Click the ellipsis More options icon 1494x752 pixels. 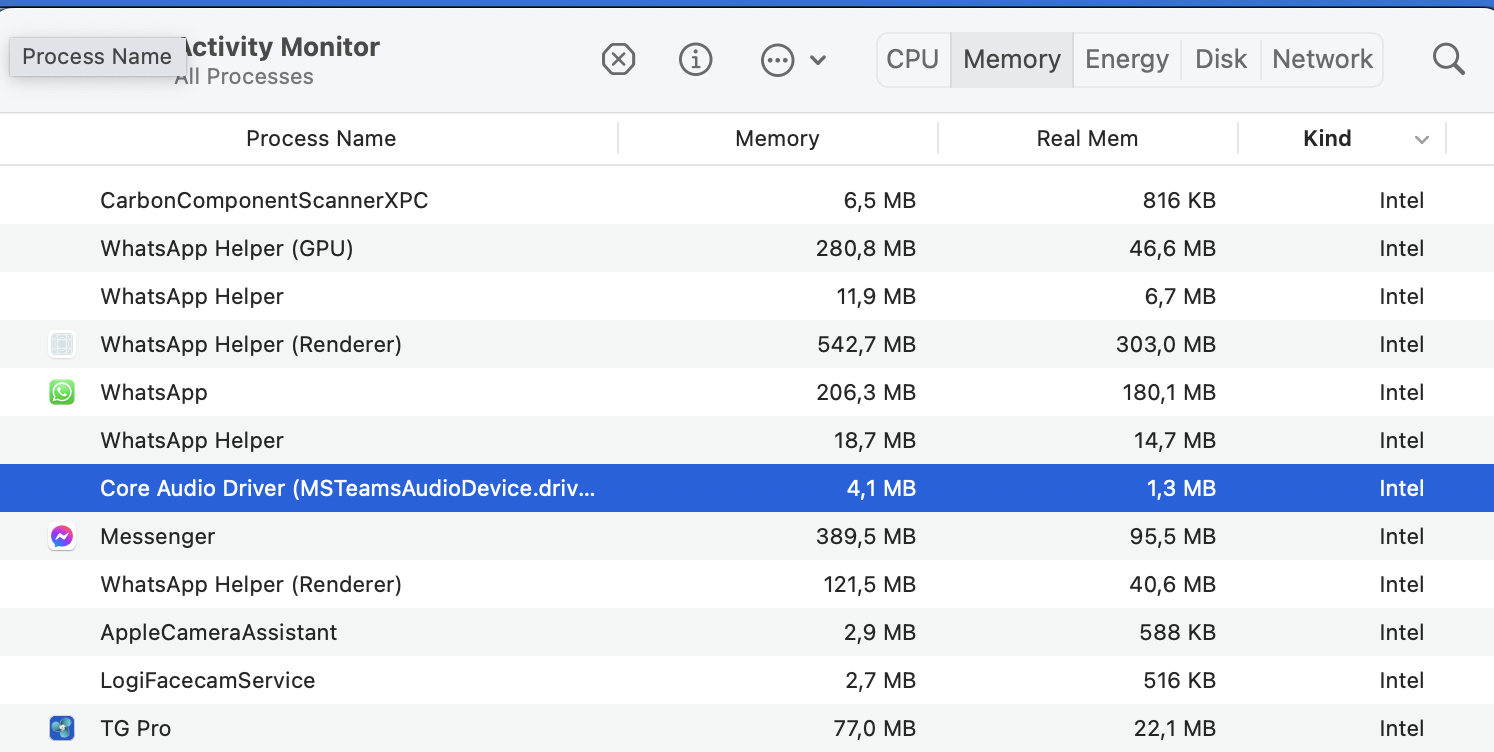click(777, 60)
